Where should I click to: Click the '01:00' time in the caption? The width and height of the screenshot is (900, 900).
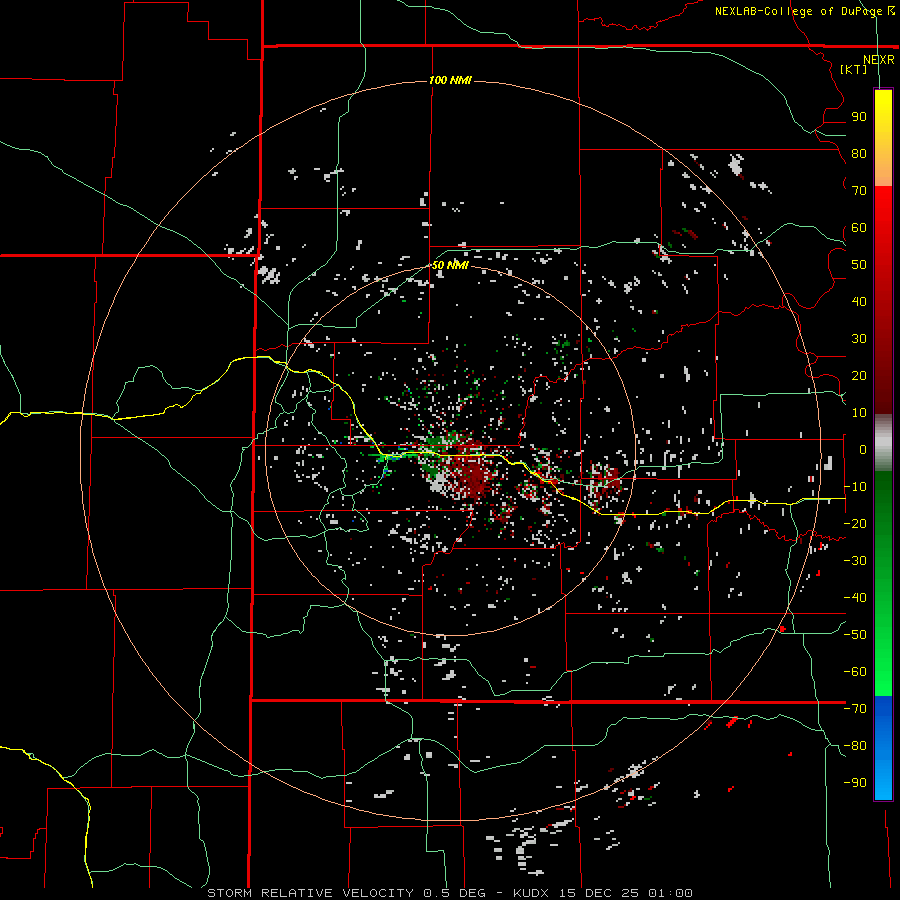coord(670,893)
